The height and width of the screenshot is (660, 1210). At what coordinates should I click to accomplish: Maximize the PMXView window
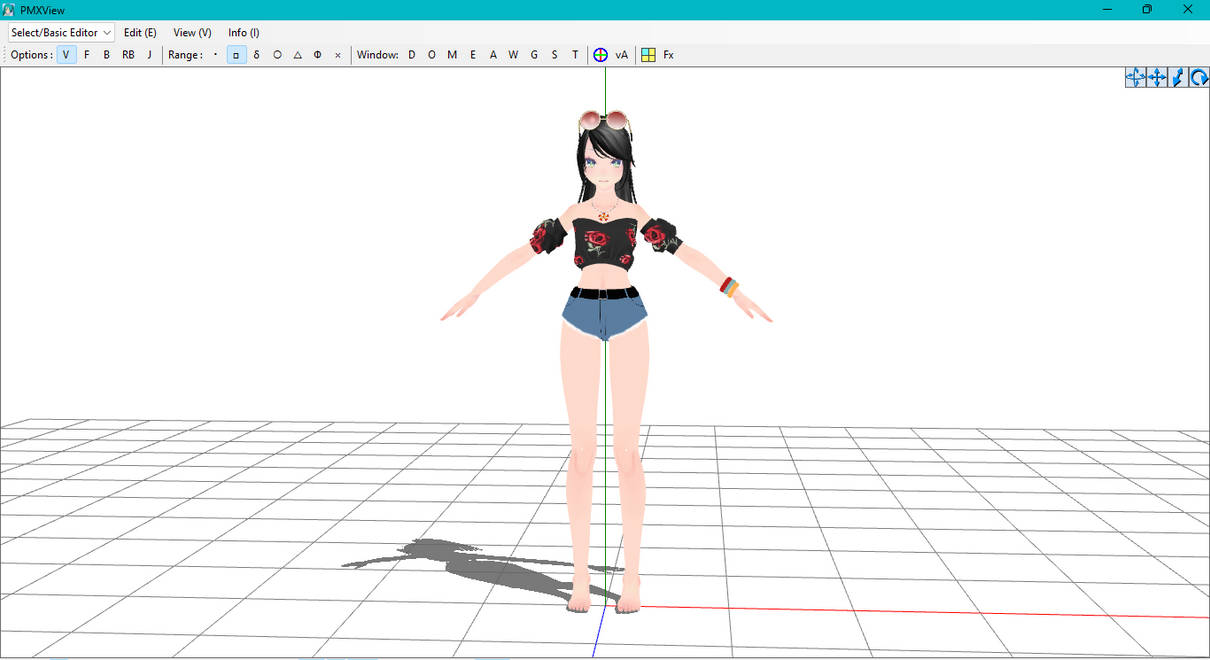click(1147, 9)
